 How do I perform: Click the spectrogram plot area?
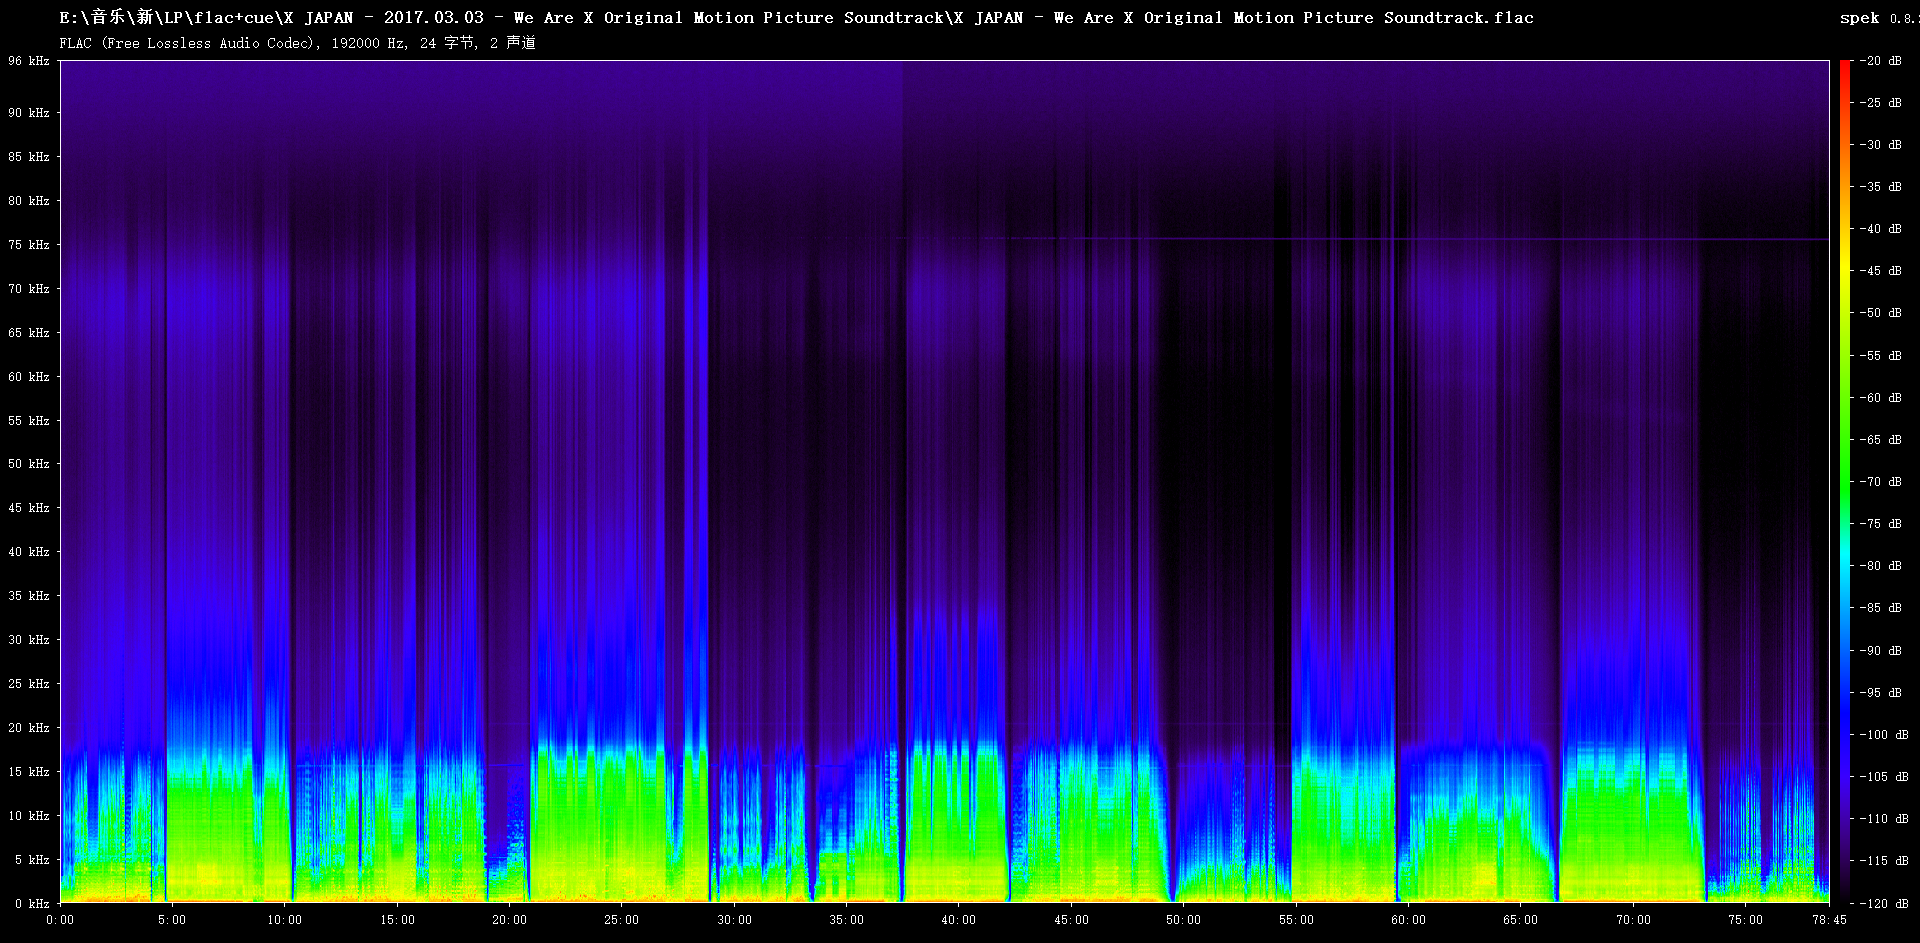click(x=944, y=482)
